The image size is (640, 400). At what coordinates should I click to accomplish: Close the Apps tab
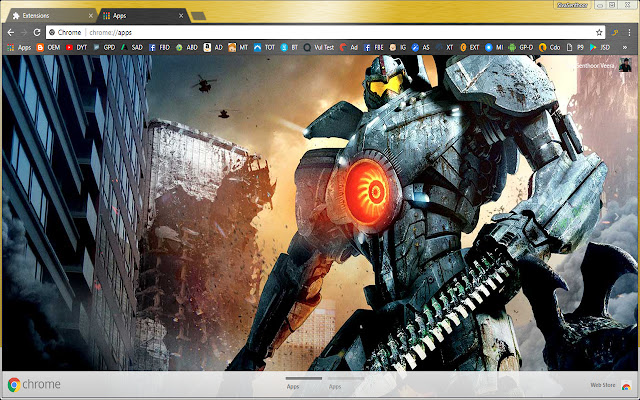click(181, 16)
